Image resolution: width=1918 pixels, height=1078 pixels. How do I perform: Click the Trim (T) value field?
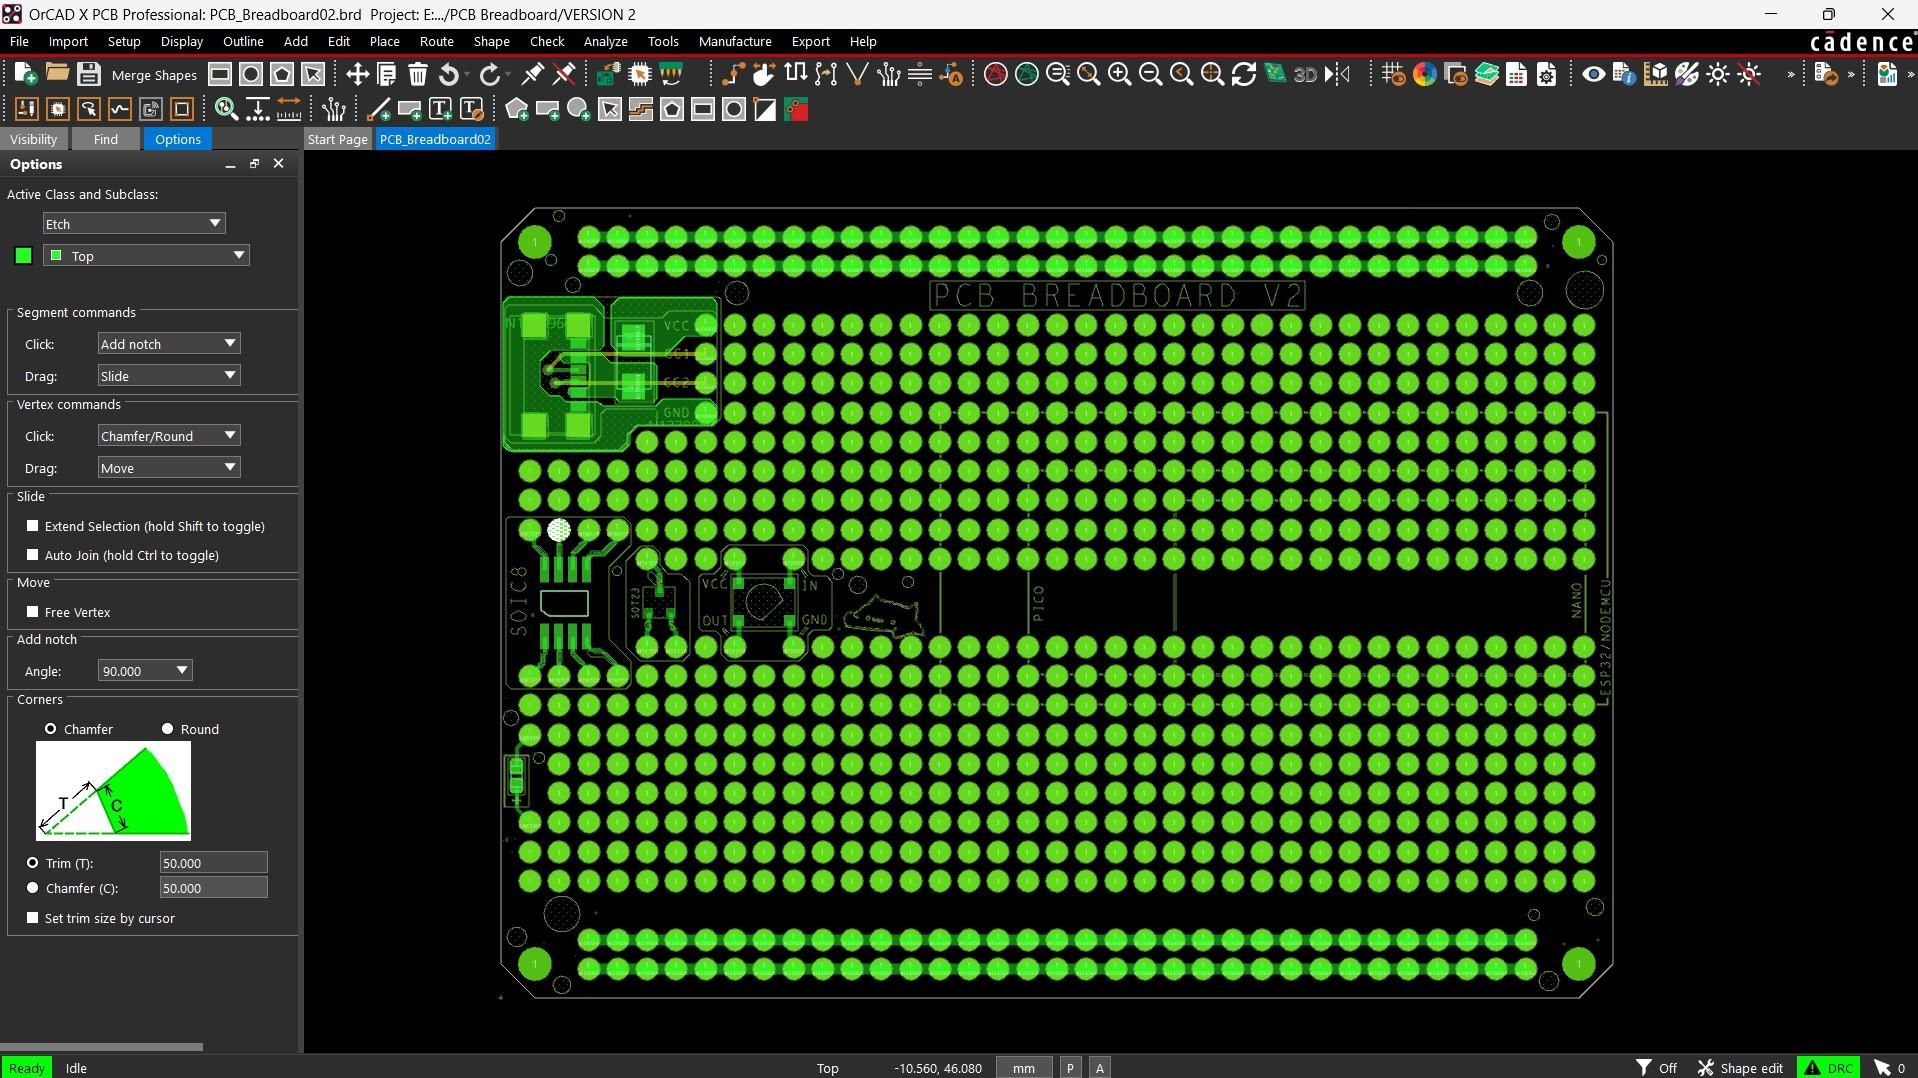point(213,863)
